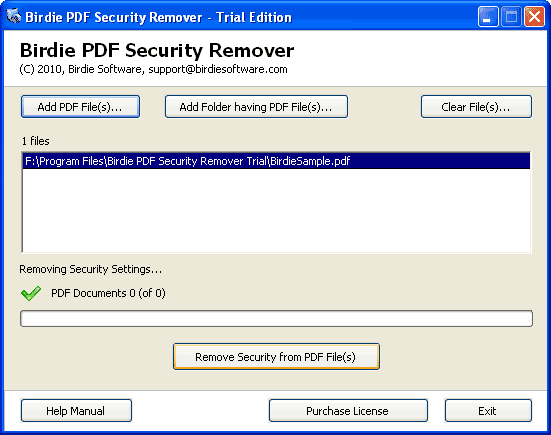
Task: Clear File(s) from the list
Action: click(x=476, y=106)
